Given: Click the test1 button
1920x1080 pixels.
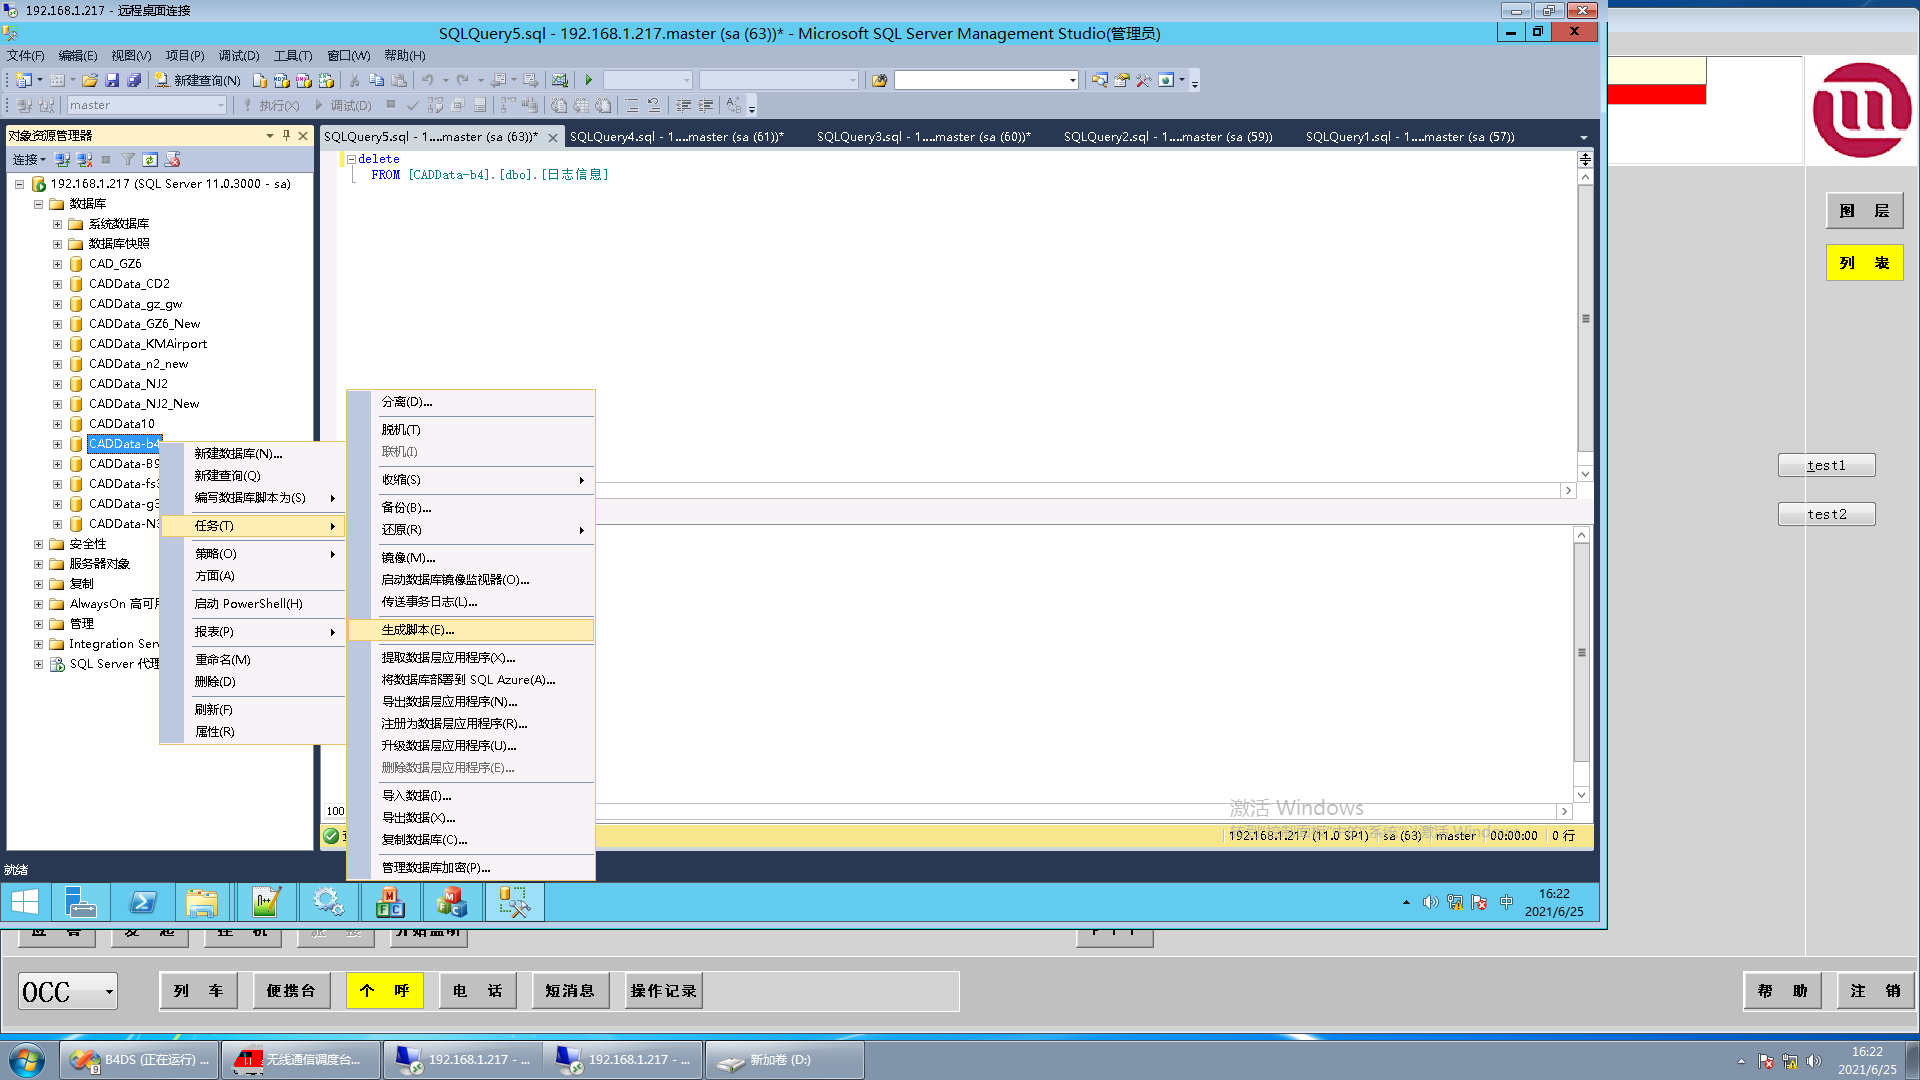Looking at the screenshot, I should (1826, 465).
